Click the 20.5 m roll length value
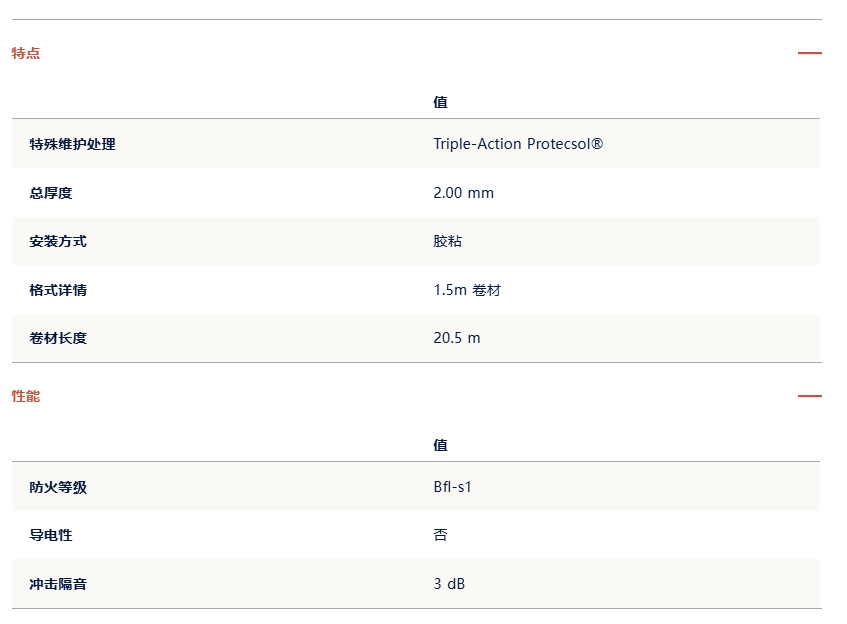The width and height of the screenshot is (847, 624). click(x=457, y=338)
